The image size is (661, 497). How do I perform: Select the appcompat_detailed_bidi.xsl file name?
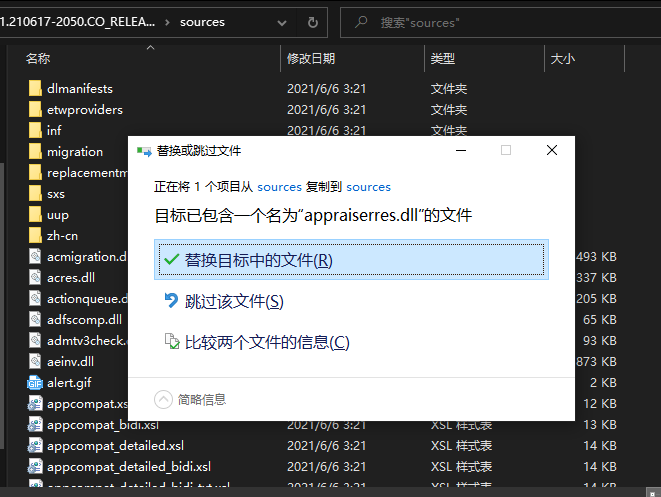click(129, 467)
